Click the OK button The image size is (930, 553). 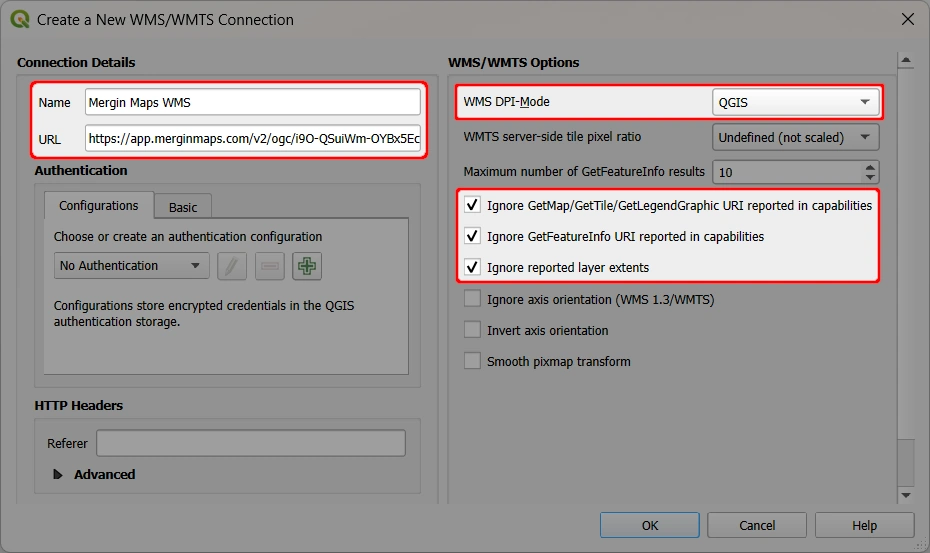point(649,525)
